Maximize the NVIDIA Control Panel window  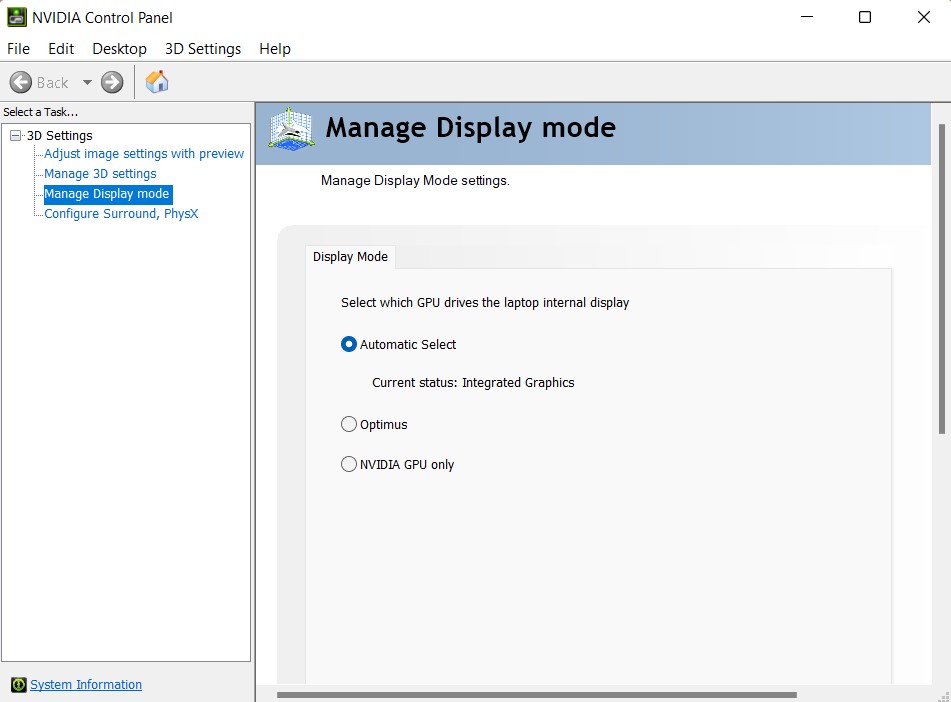[865, 17]
